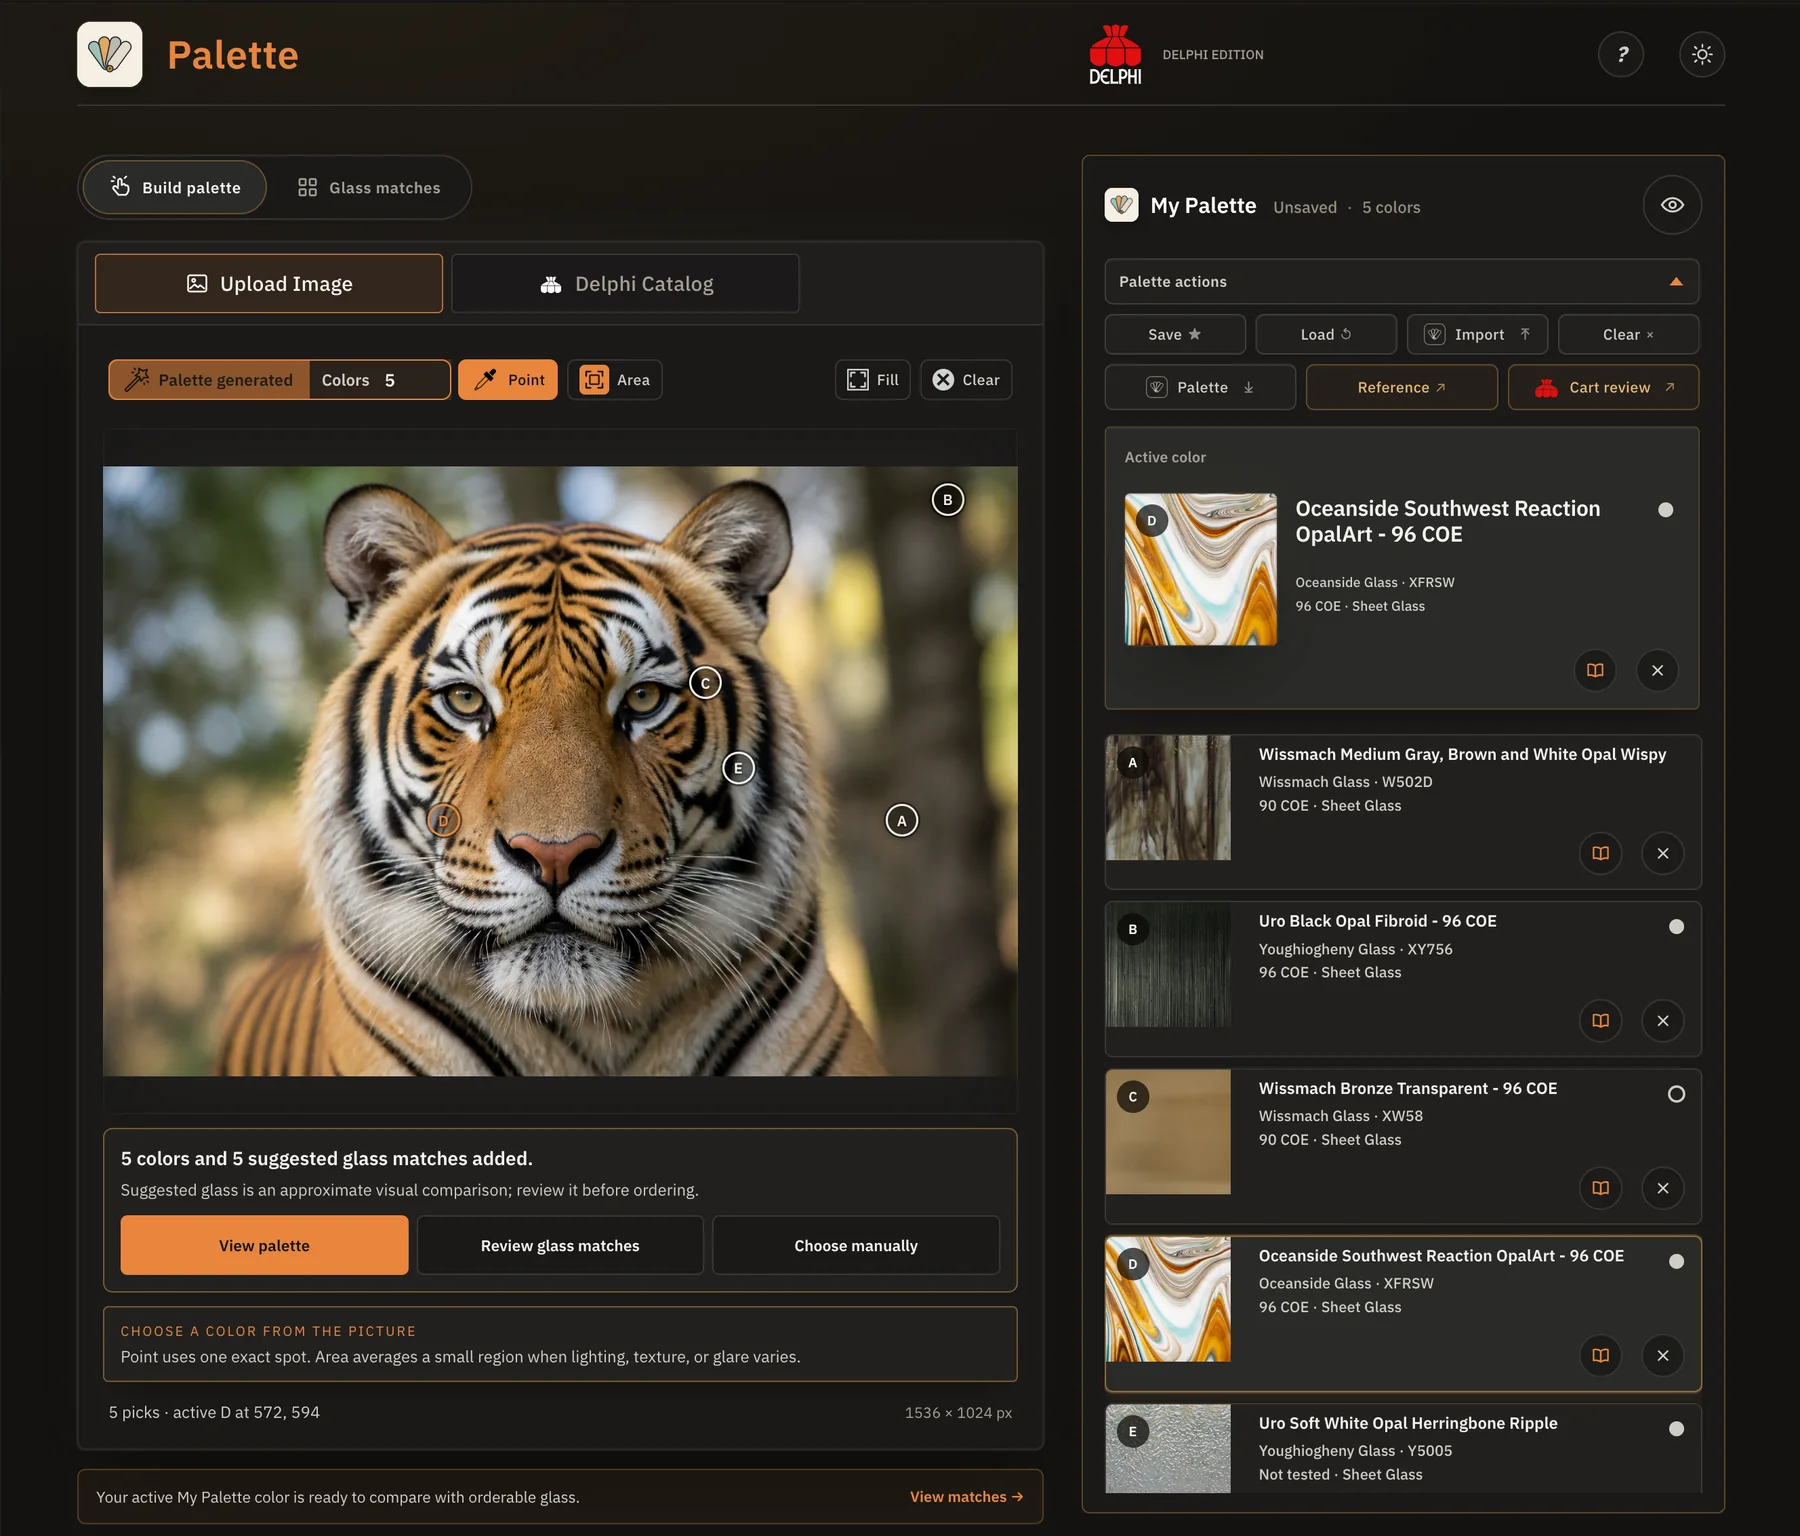Toggle status dot on Uro Soft White Opal

pyautogui.click(x=1676, y=1429)
